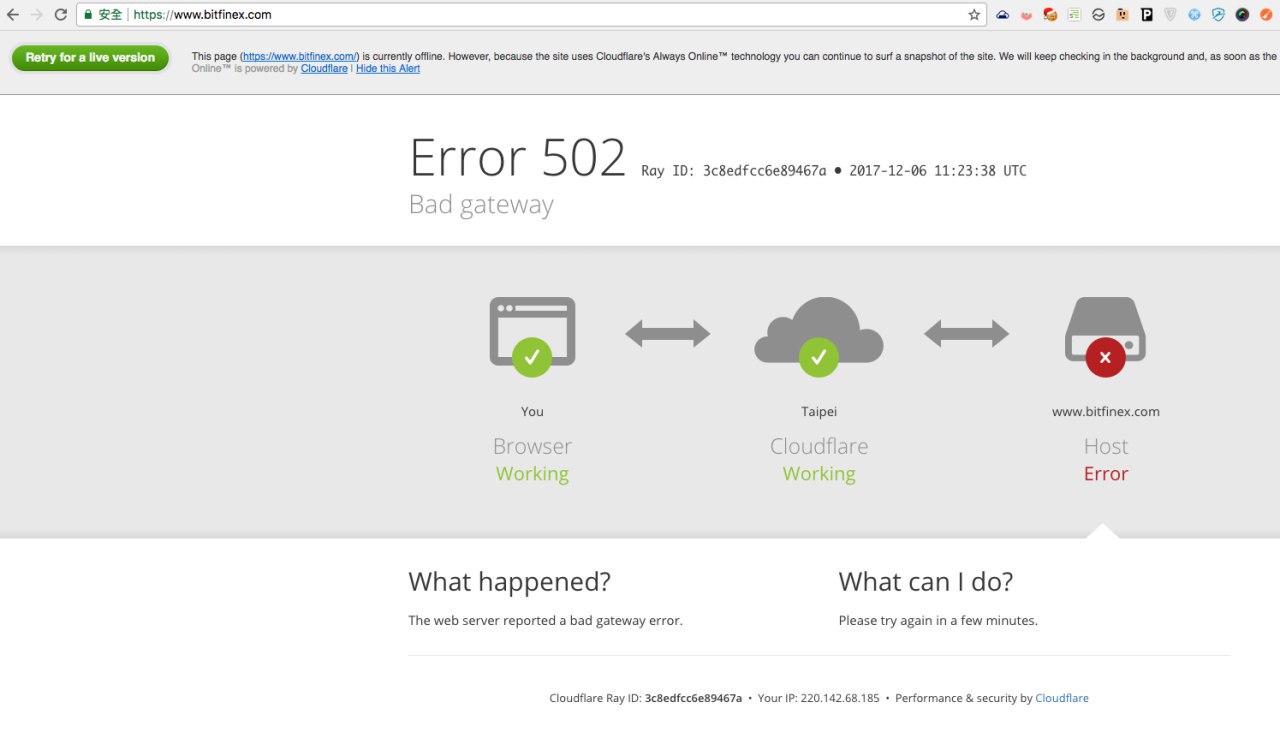Click the Hide this Alert link
Screen dimensions: 1280x732
(388, 69)
